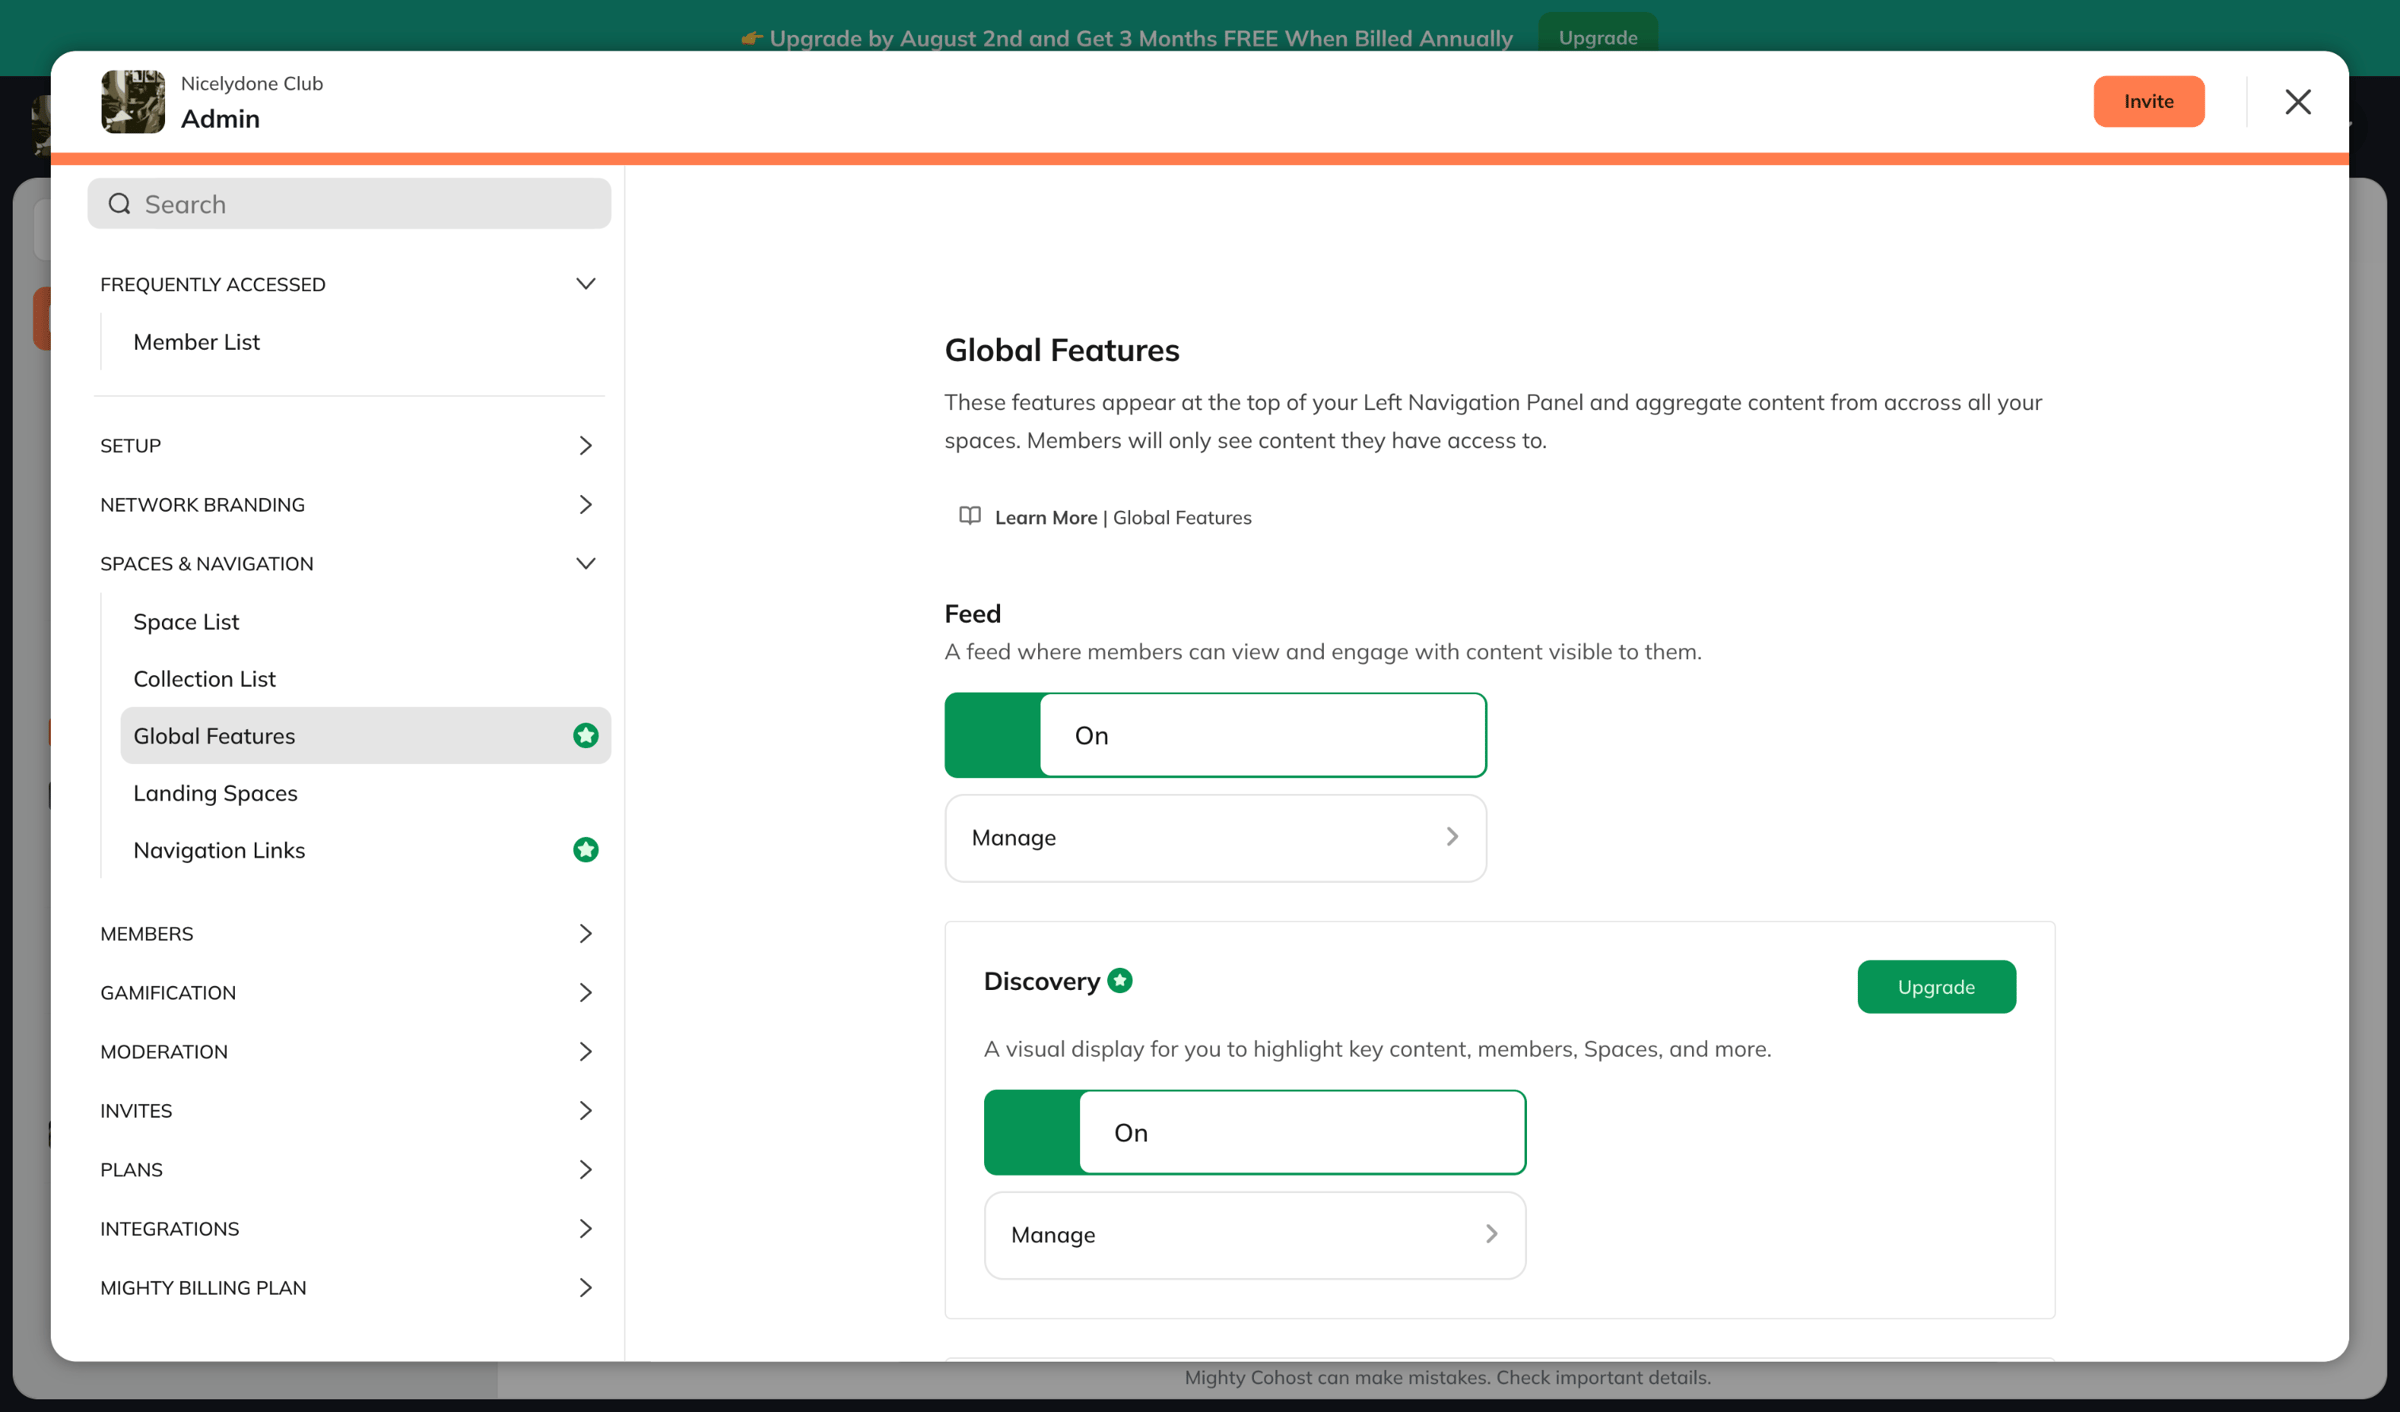The height and width of the screenshot is (1412, 2400).
Task: Click the arrow on Discovery Manage row
Action: pos(1491,1234)
